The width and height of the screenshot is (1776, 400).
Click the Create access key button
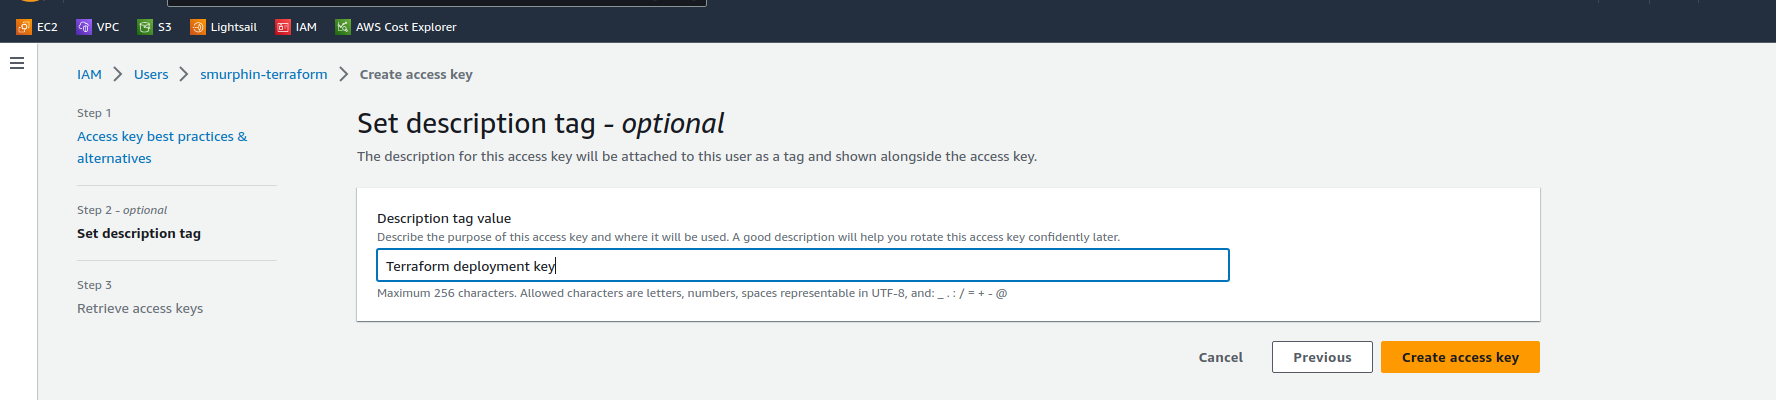click(1460, 357)
